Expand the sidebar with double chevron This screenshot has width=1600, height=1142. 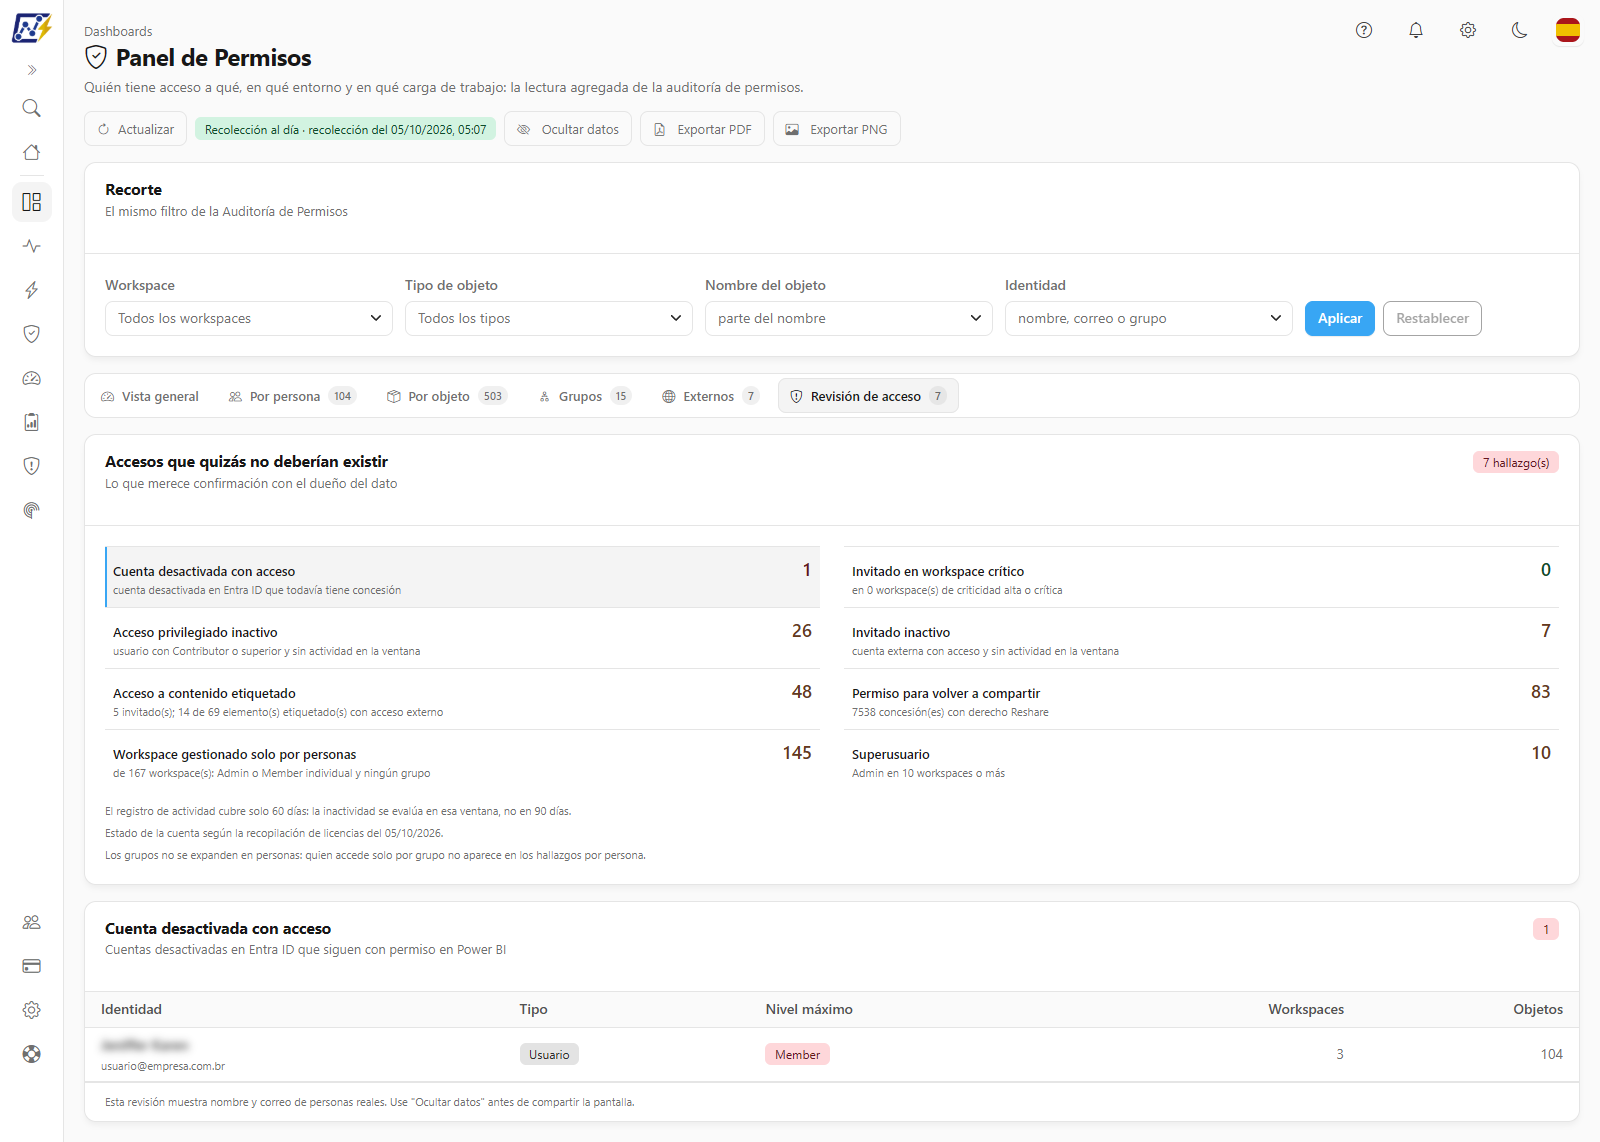tap(32, 70)
